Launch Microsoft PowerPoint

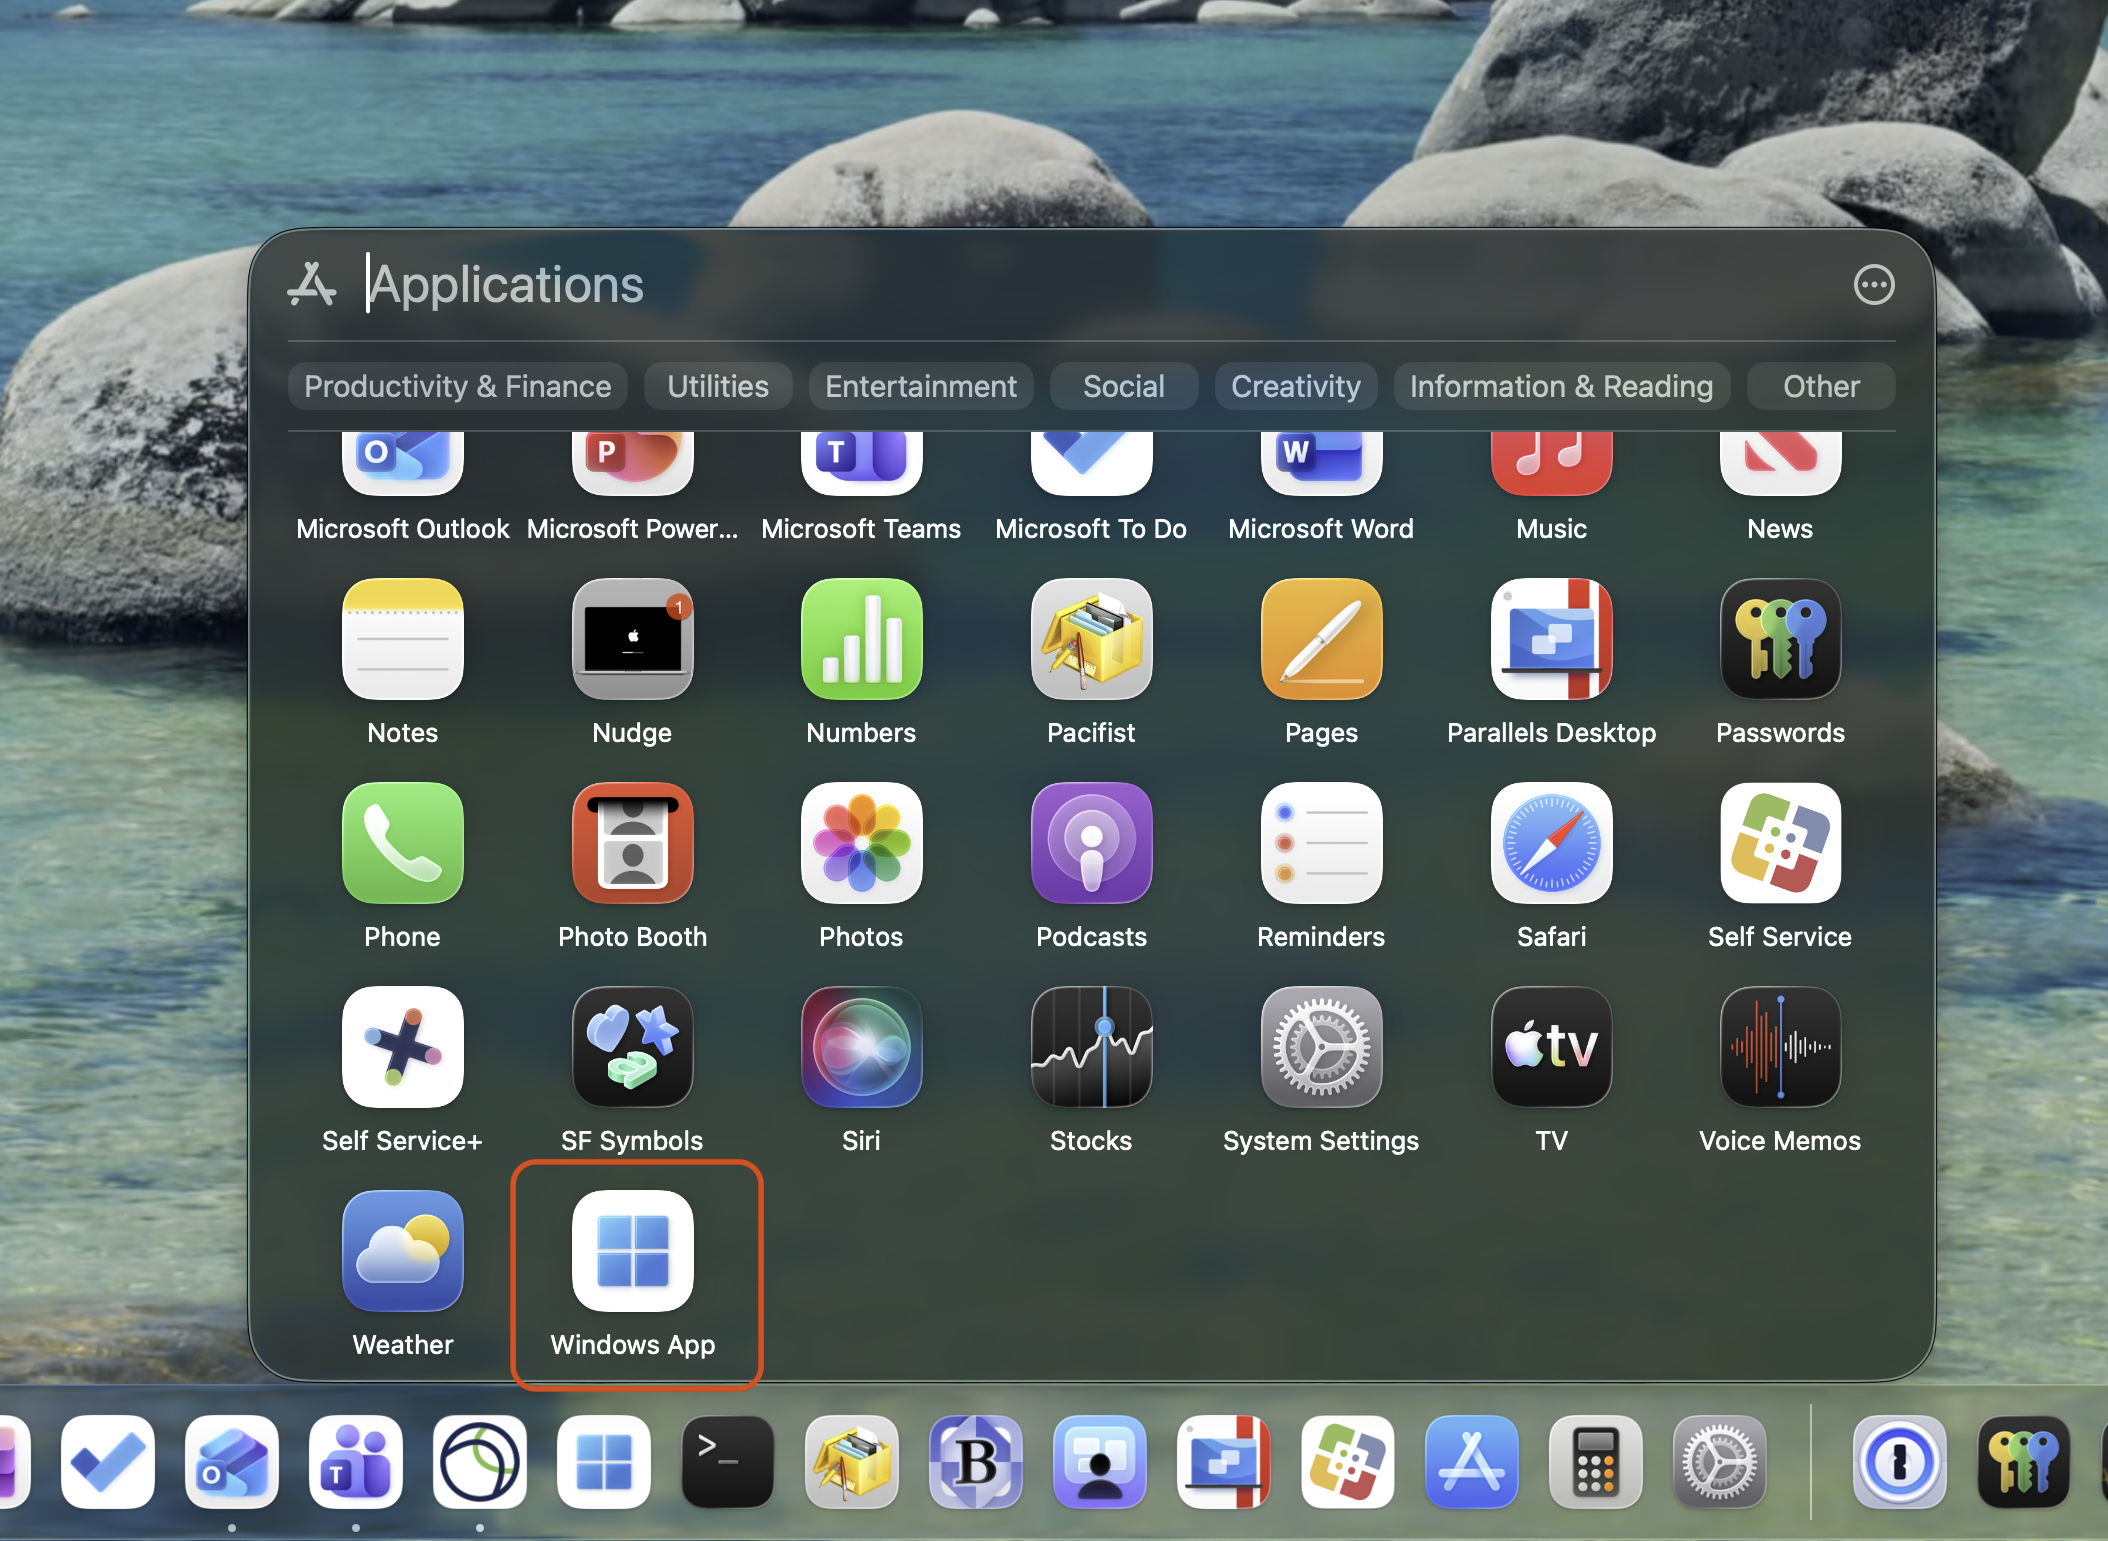coord(633,463)
